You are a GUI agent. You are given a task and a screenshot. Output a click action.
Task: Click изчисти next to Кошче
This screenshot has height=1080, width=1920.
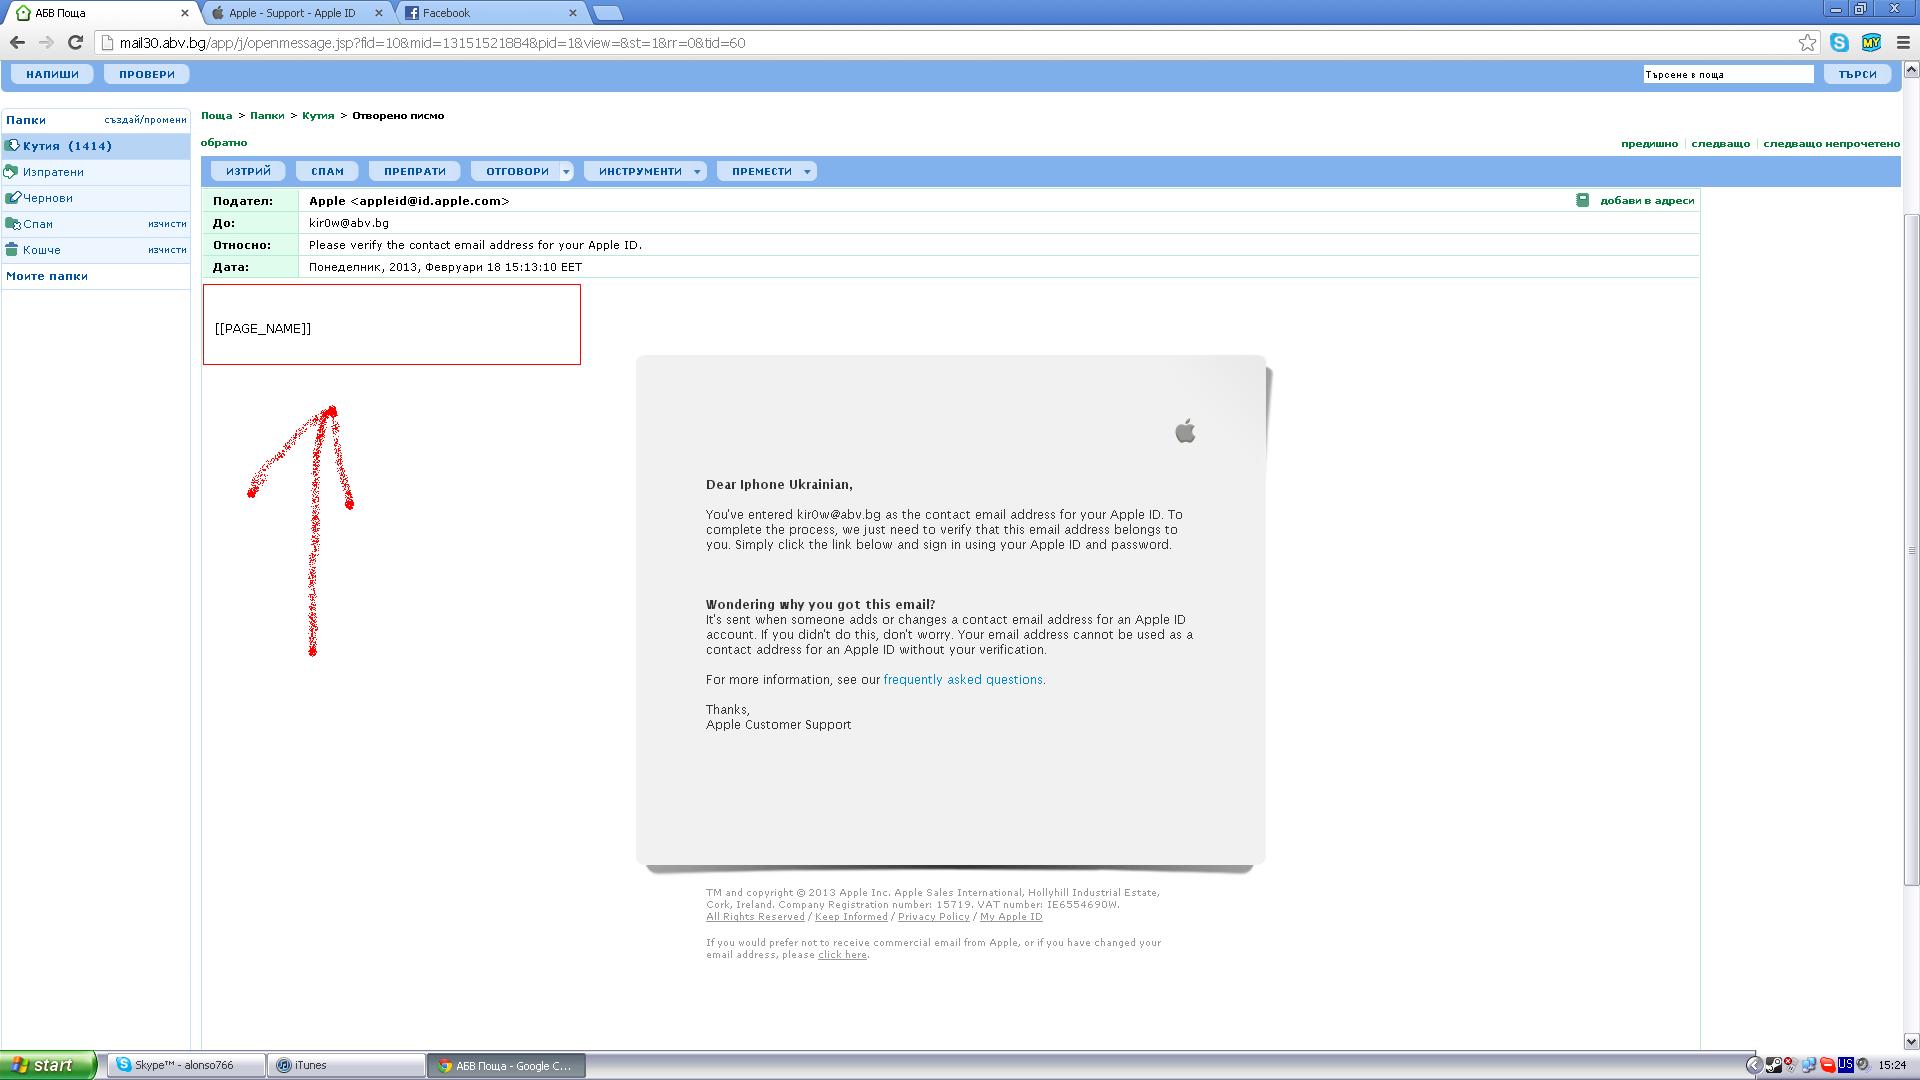point(167,250)
